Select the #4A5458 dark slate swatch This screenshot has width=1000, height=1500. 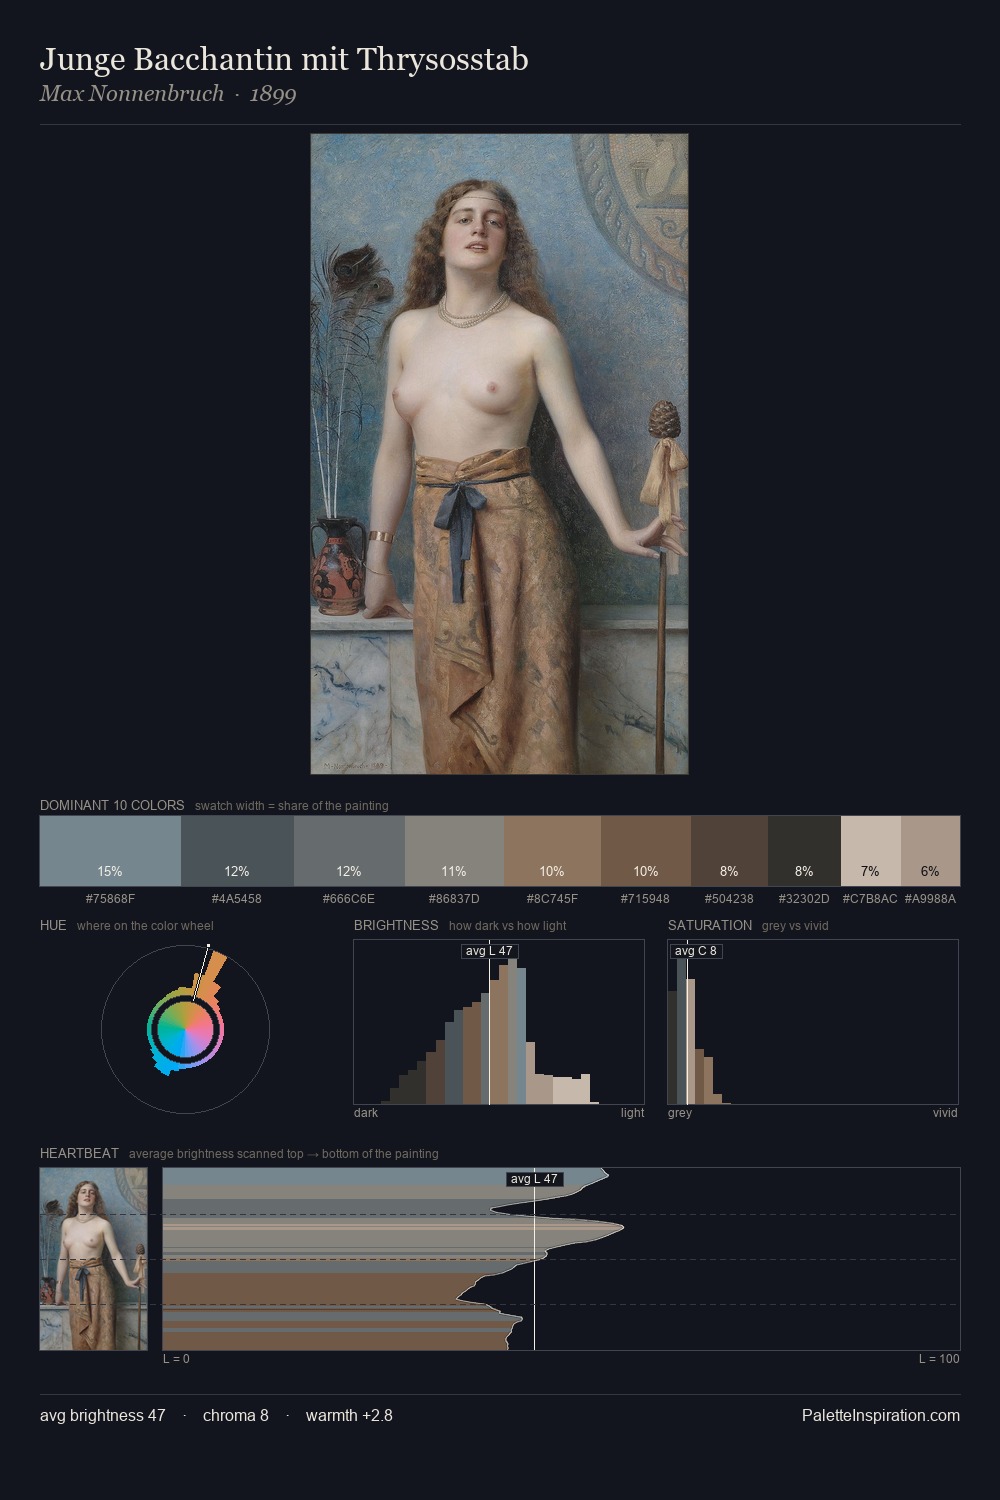(x=237, y=851)
